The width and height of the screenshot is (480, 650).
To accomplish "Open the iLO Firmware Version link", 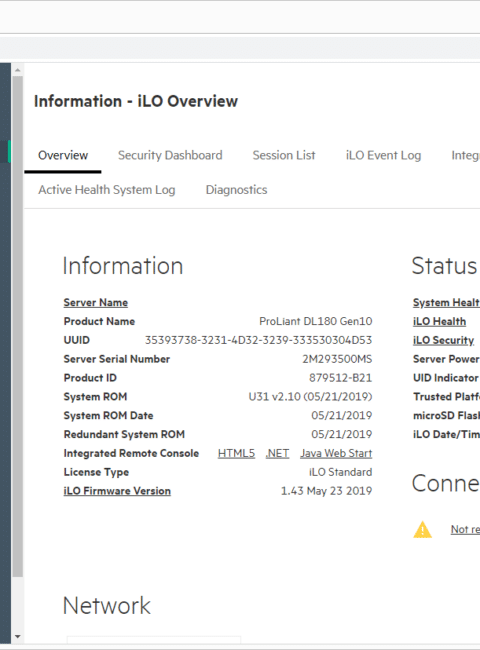I will (117, 491).
